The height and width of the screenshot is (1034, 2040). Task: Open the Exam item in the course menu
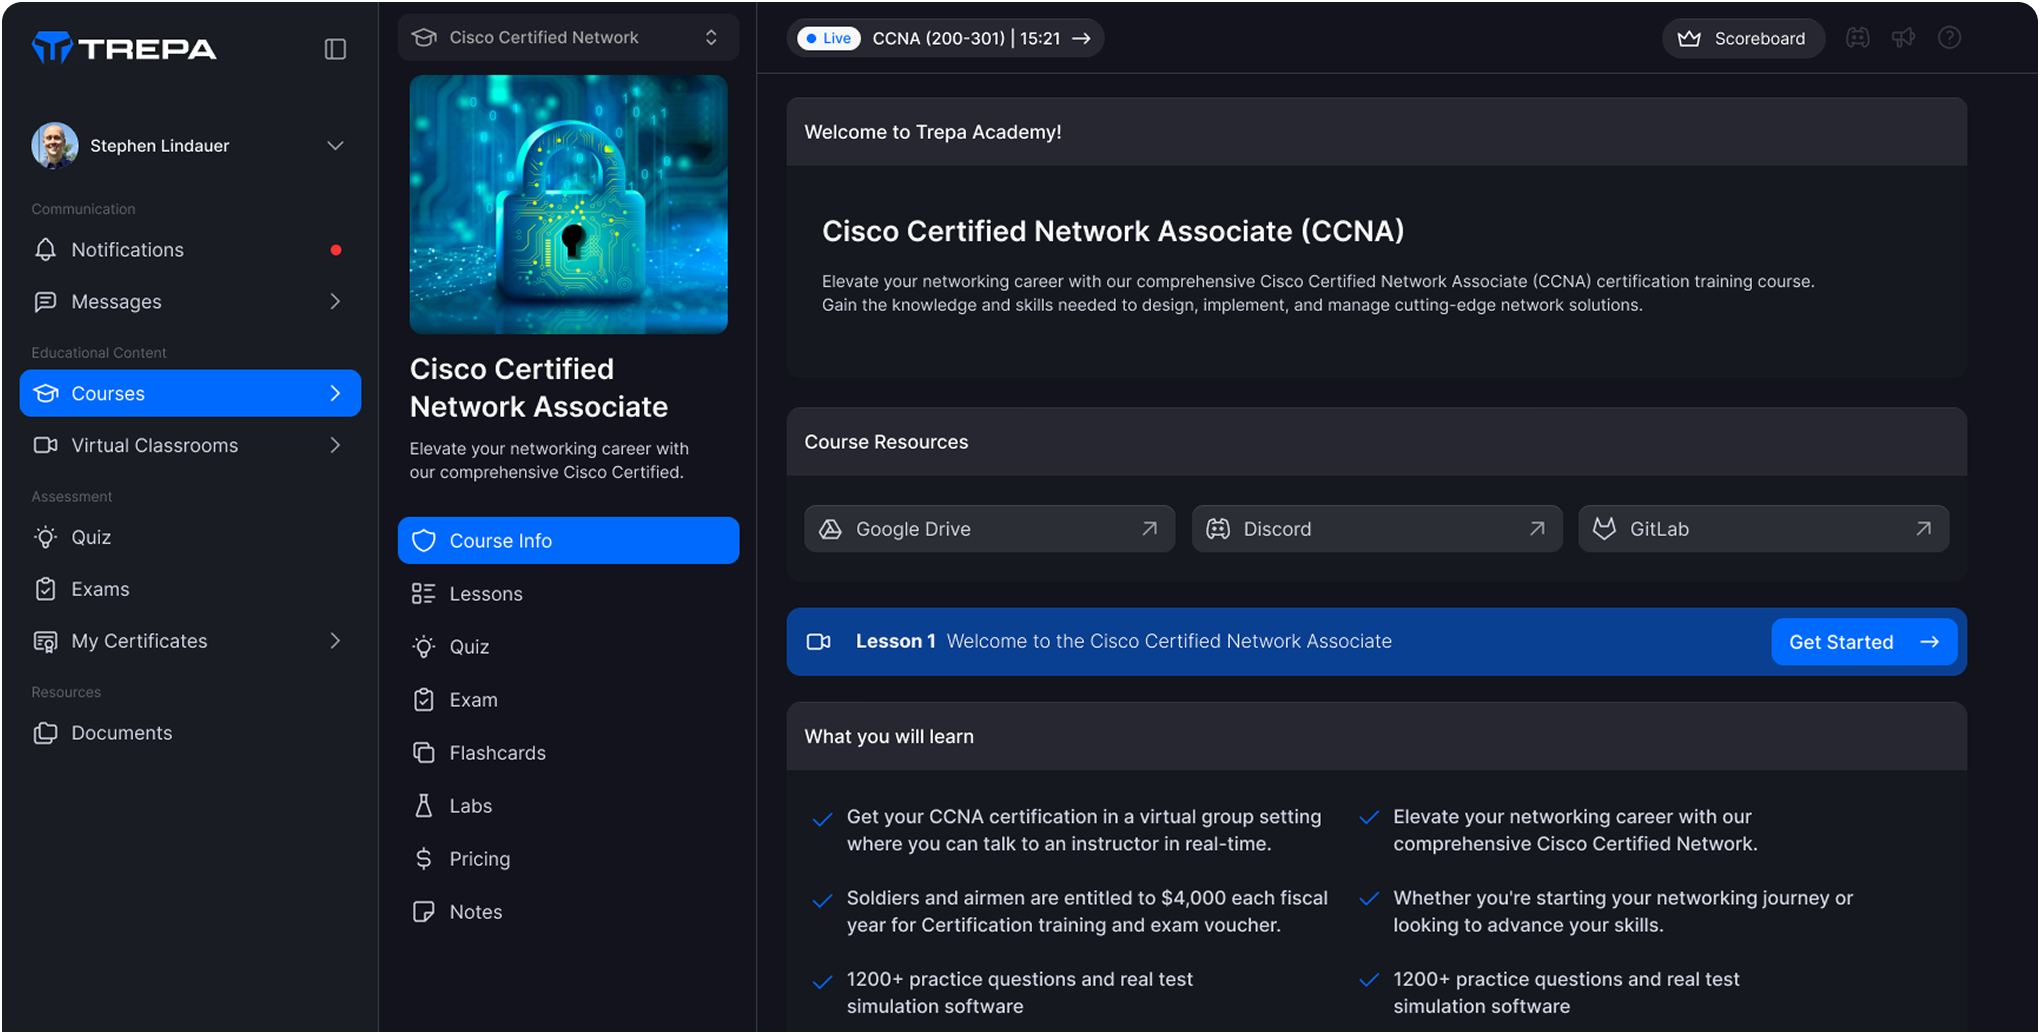tap(568, 700)
